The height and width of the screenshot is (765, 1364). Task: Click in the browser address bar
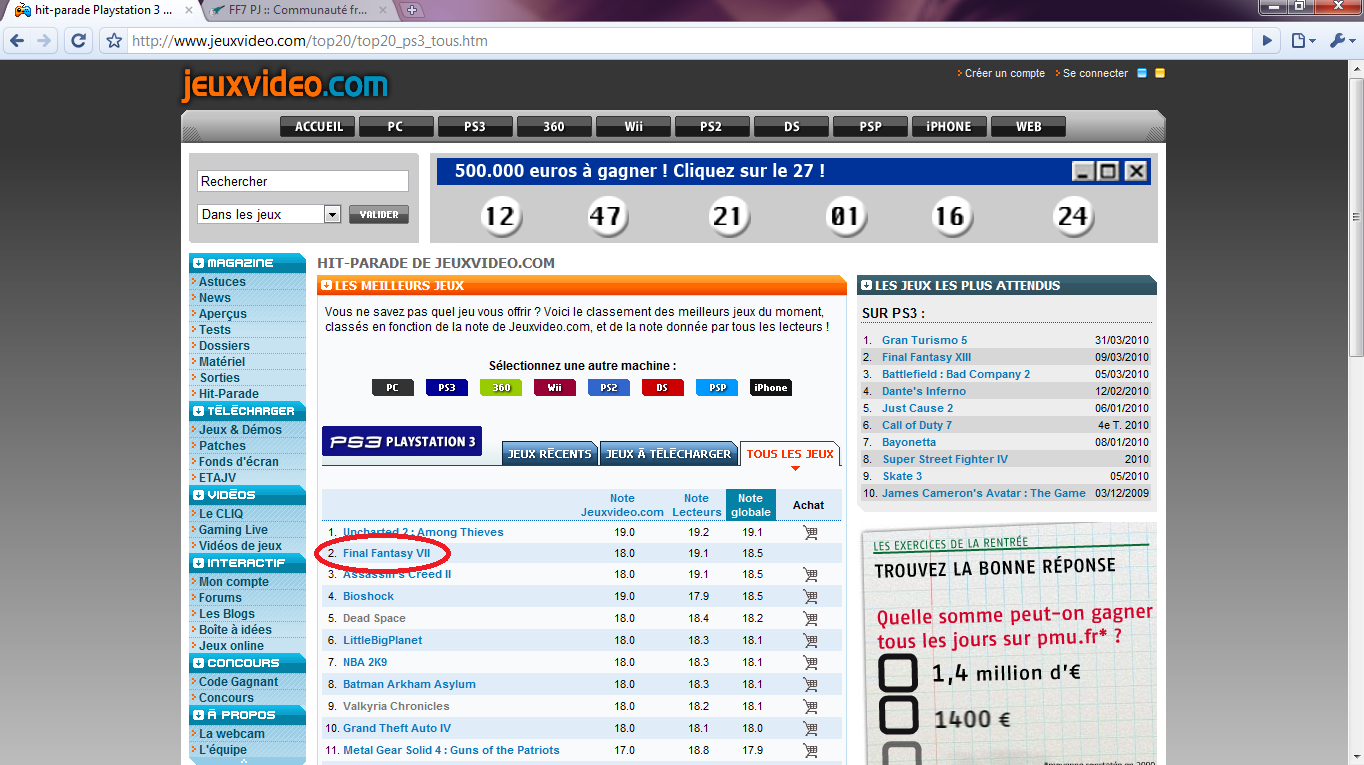[690, 41]
